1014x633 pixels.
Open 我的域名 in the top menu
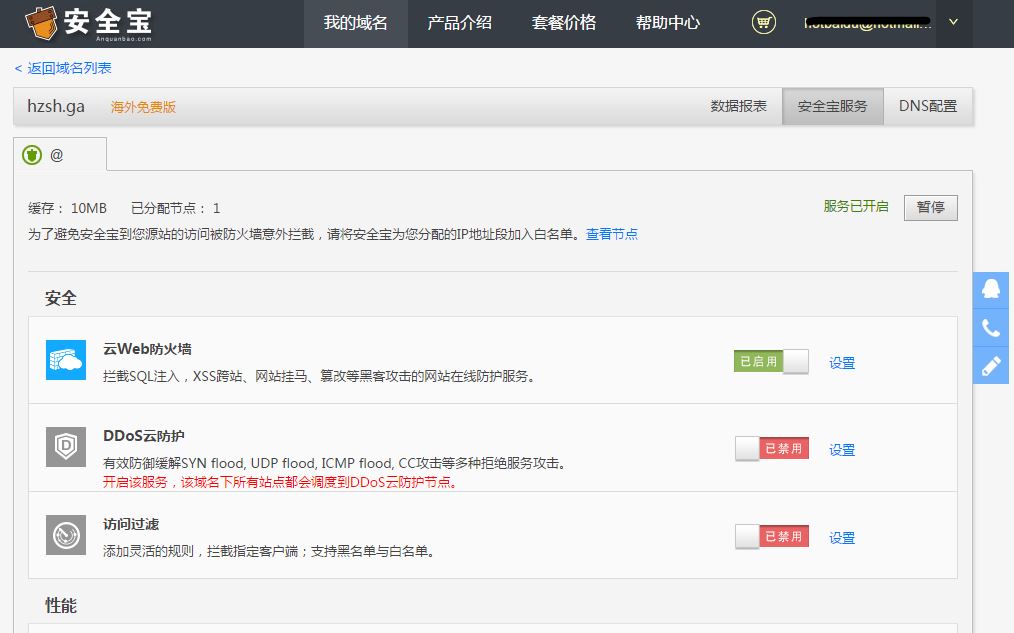pyautogui.click(x=355, y=23)
